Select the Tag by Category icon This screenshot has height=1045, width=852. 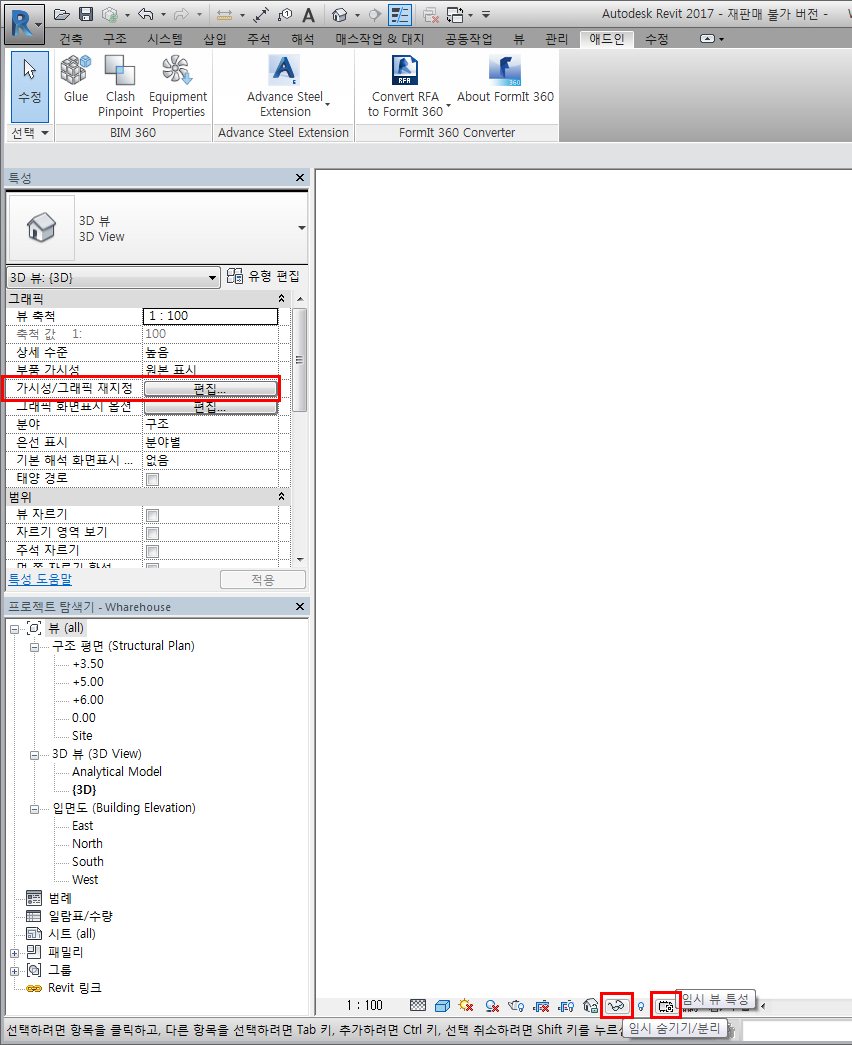tap(285, 14)
